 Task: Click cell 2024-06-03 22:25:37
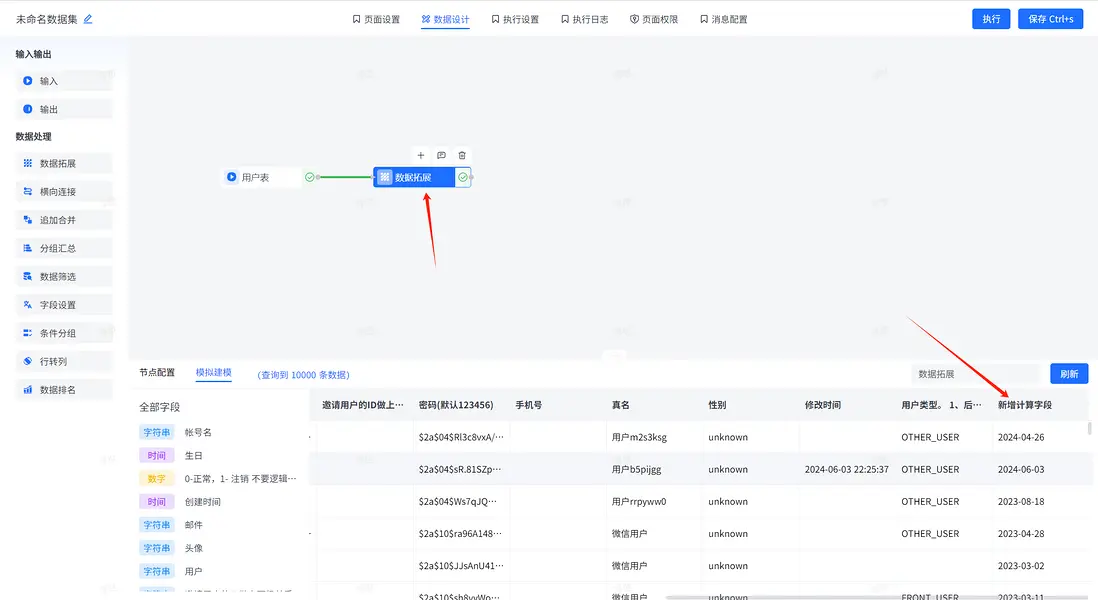tap(847, 469)
